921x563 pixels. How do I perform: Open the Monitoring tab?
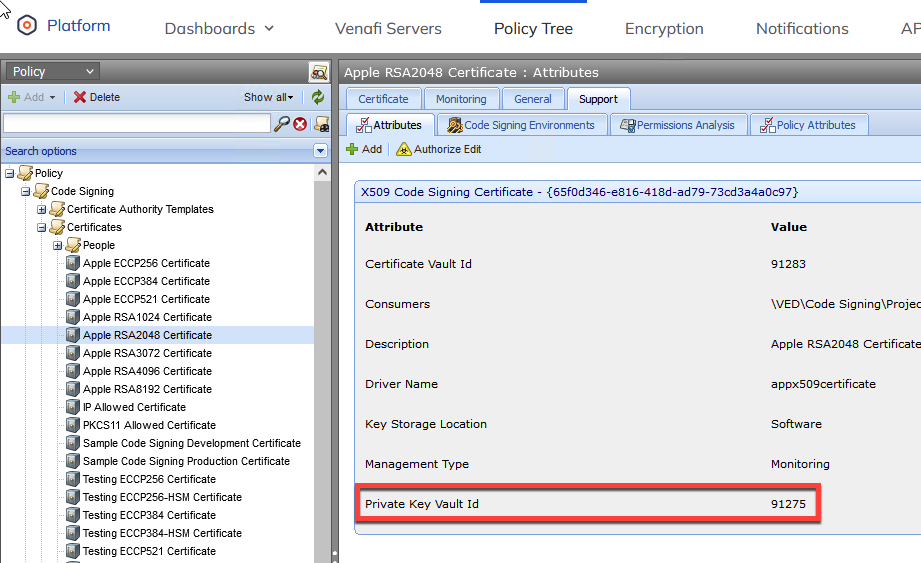(x=461, y=99)
